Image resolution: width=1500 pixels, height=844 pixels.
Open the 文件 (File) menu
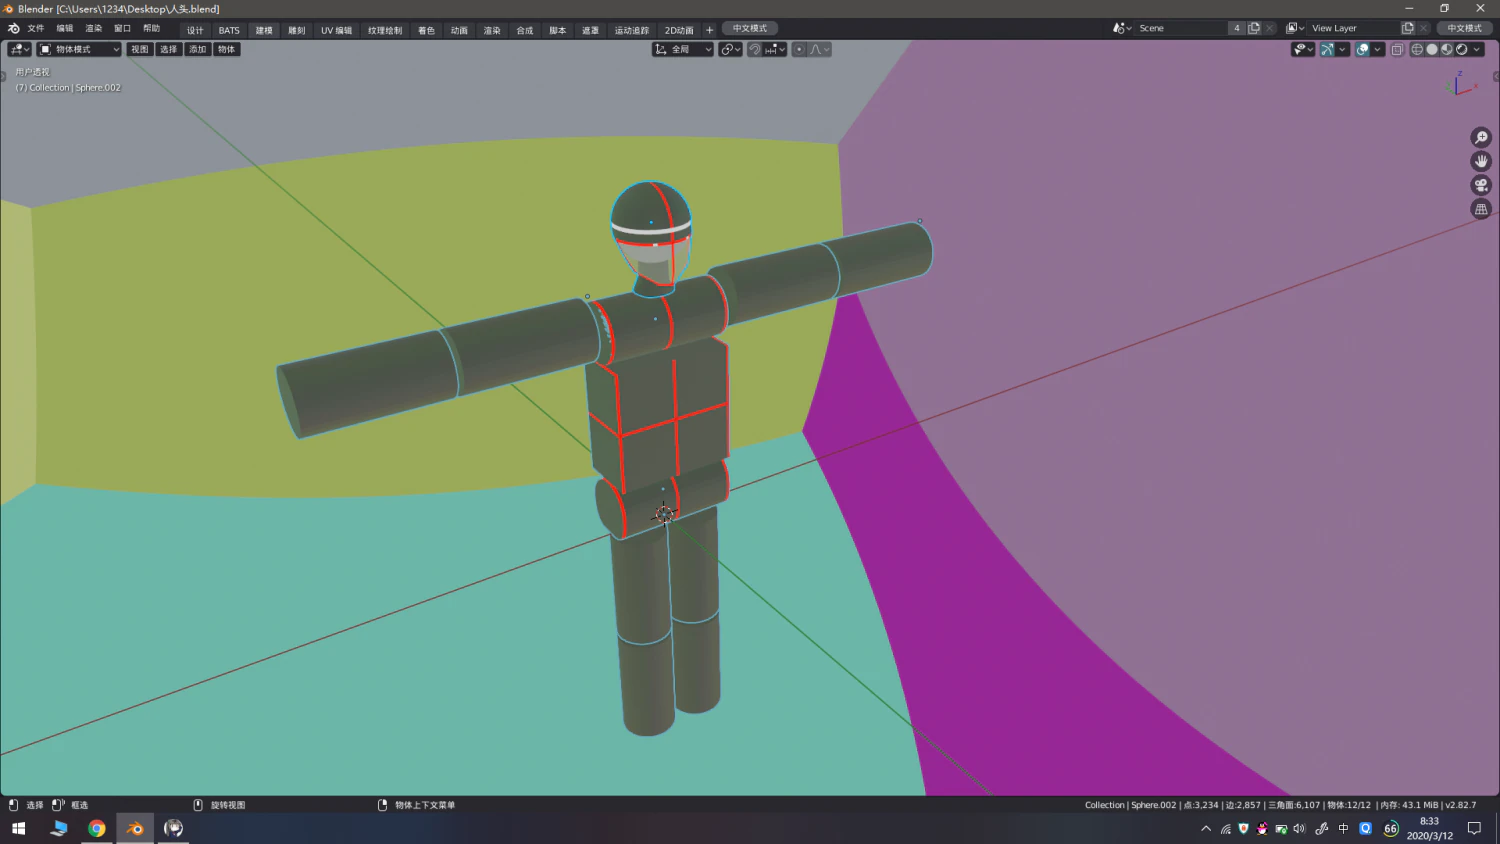[x=36, y=29]
